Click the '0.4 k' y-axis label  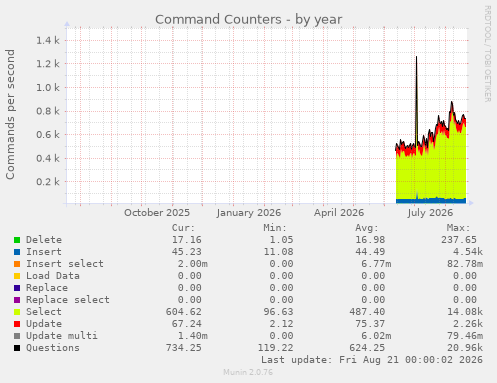(x=48, y=158)
